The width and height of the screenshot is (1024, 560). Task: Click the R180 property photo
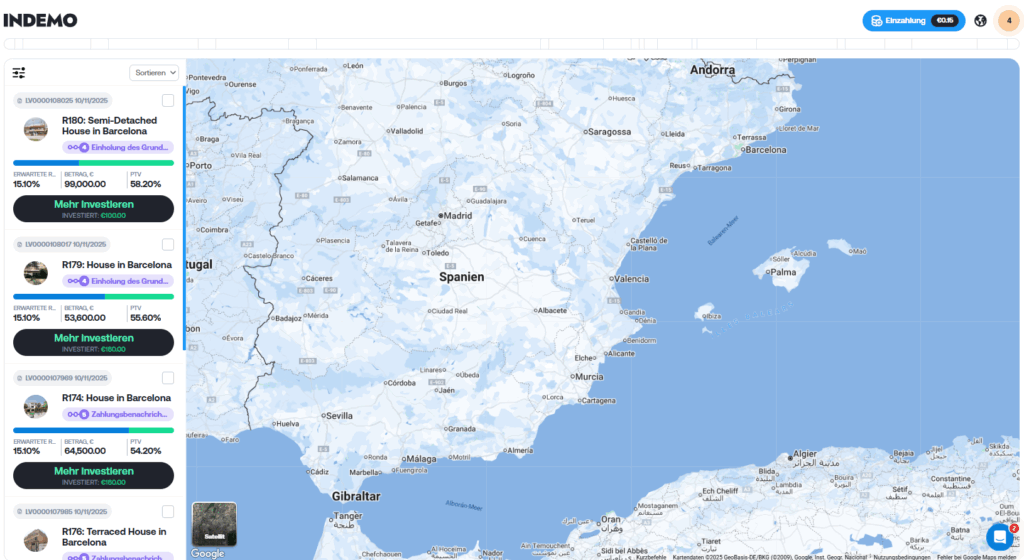[x=36, y=129]
